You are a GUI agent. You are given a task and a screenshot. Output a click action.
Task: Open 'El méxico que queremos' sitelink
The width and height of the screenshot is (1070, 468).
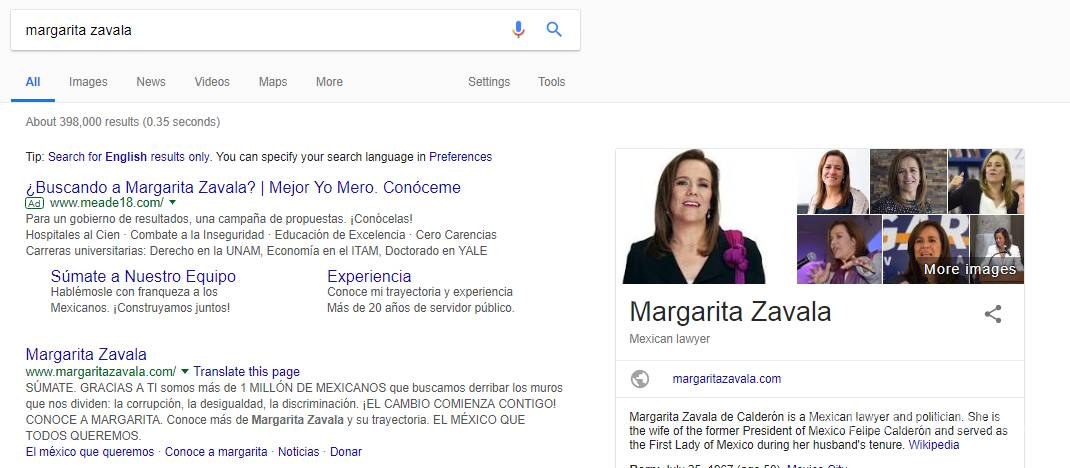click(x=90, y=452)
